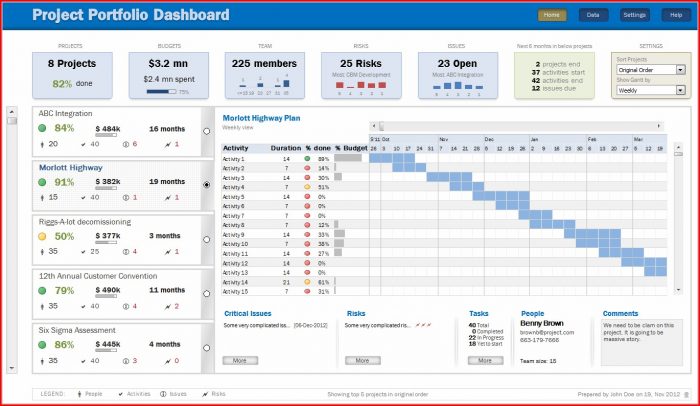Select the Morlott Highway project radio button

tap(206, 184)
